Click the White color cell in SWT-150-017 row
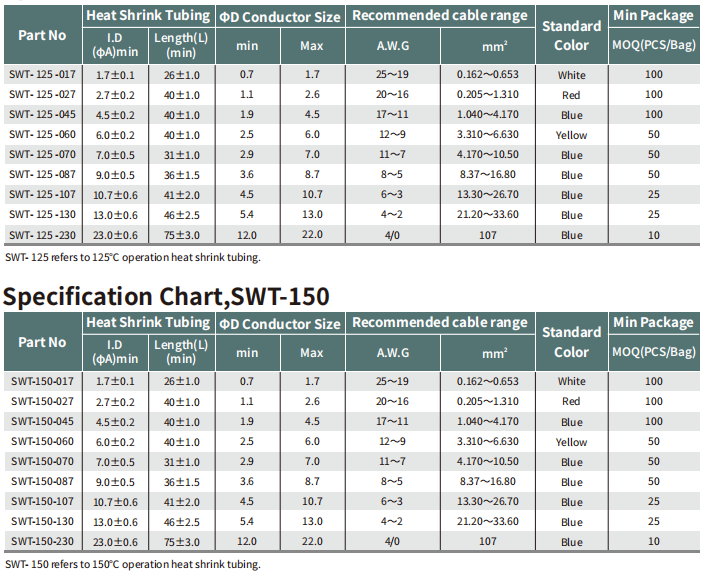The width and height of the screenshot is (711, 573). (x=571, y=381)
